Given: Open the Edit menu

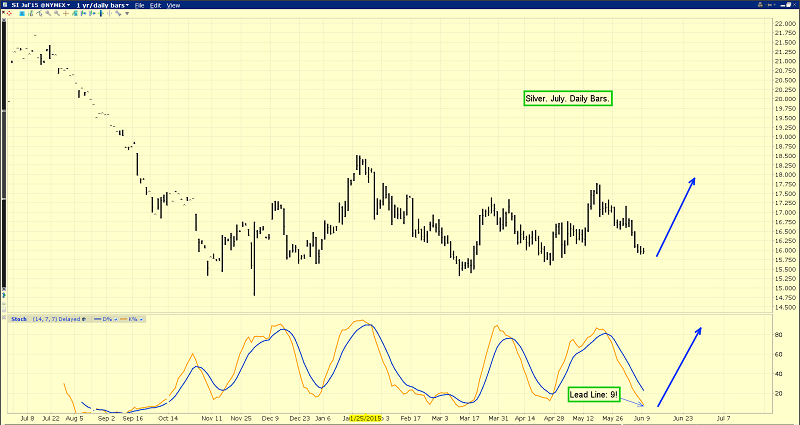Looking at the screenshot, I should [x=156, y=5].
